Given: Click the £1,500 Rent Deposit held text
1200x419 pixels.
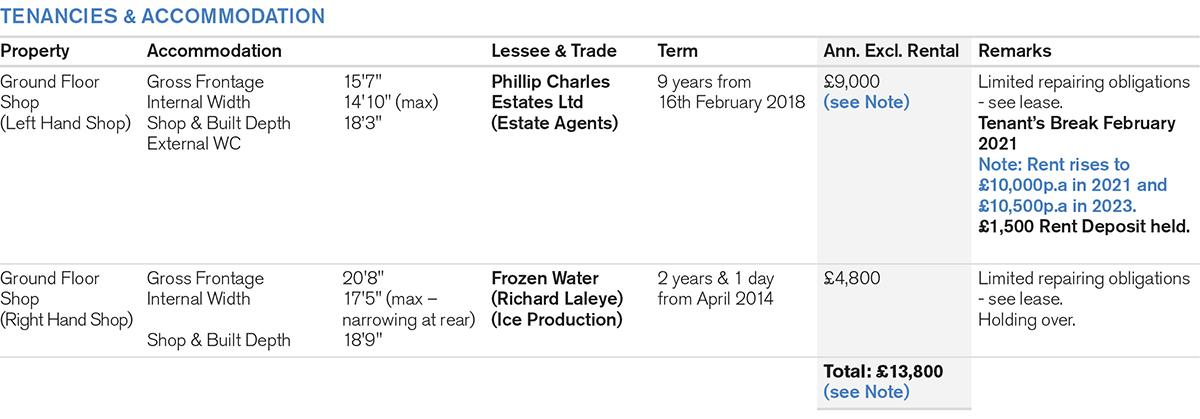Looking at the screenshot, I should click(1084, 226).
